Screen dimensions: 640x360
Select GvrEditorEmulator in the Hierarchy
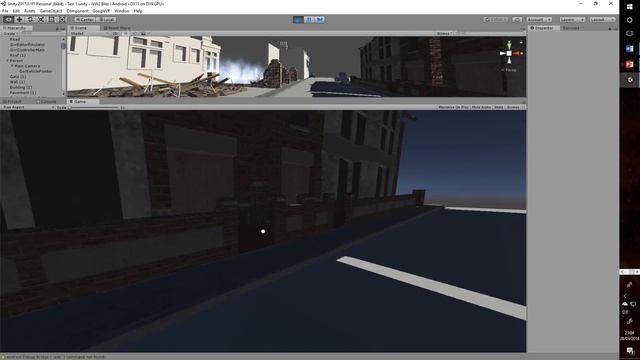click(27, 44)
